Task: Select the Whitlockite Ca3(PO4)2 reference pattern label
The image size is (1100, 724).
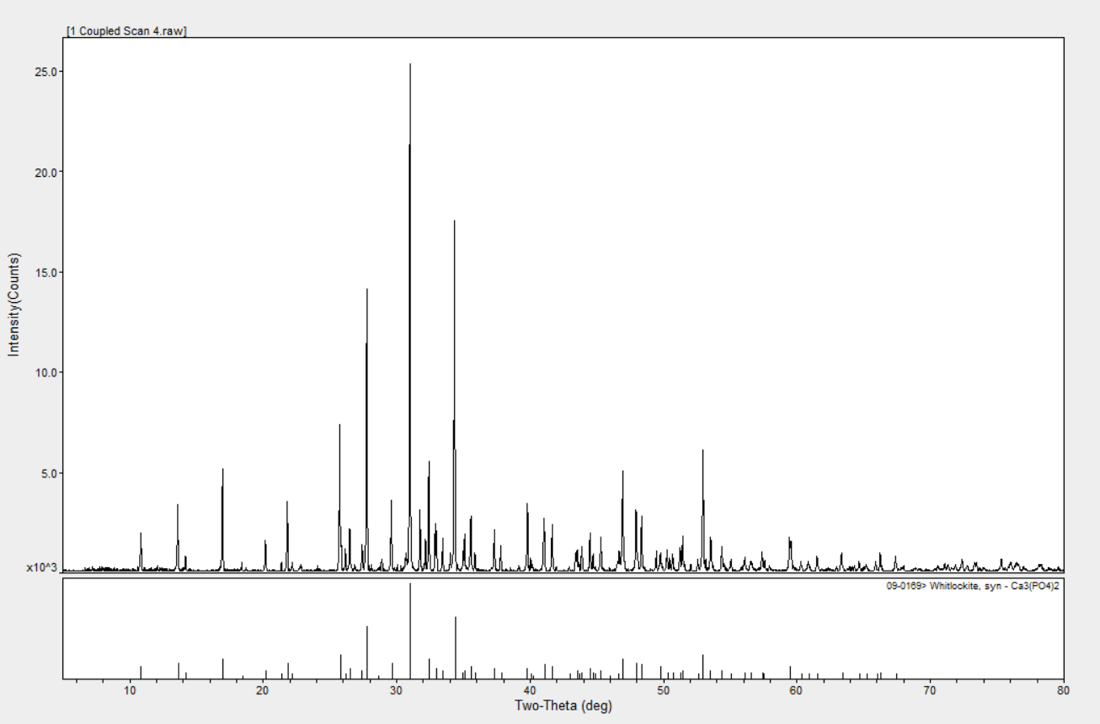Action: pos(972,586)
